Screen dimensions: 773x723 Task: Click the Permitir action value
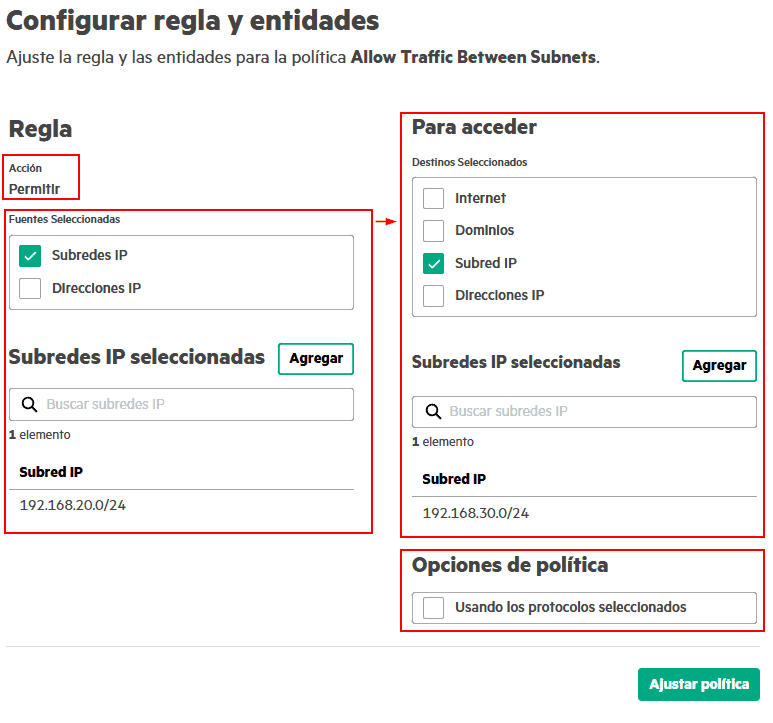pyautogui.click(x=34, y=188)
